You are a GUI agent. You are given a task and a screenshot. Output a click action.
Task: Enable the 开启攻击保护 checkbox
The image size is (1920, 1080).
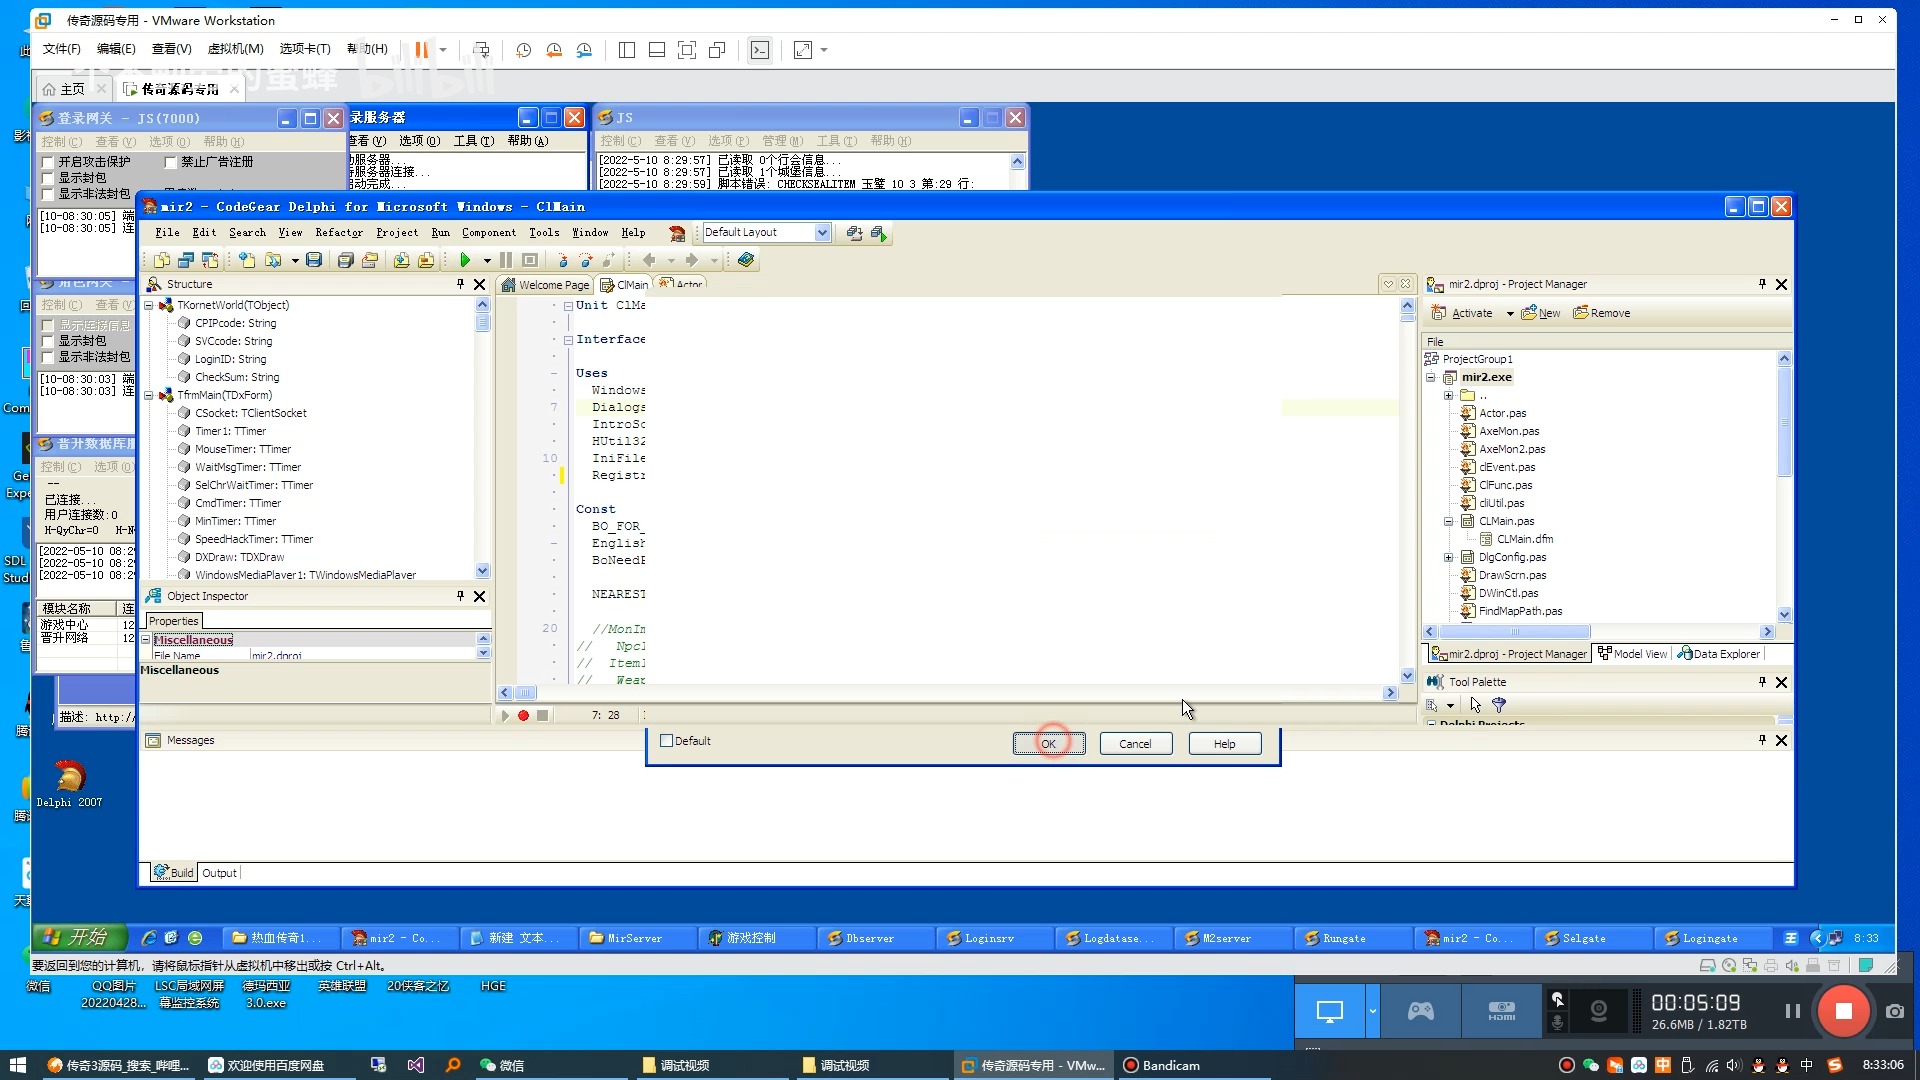pos(47,162)
